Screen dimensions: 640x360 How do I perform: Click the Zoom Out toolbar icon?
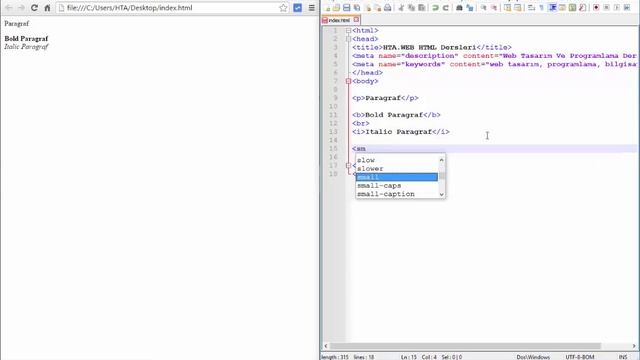click(x=494, y=8)
